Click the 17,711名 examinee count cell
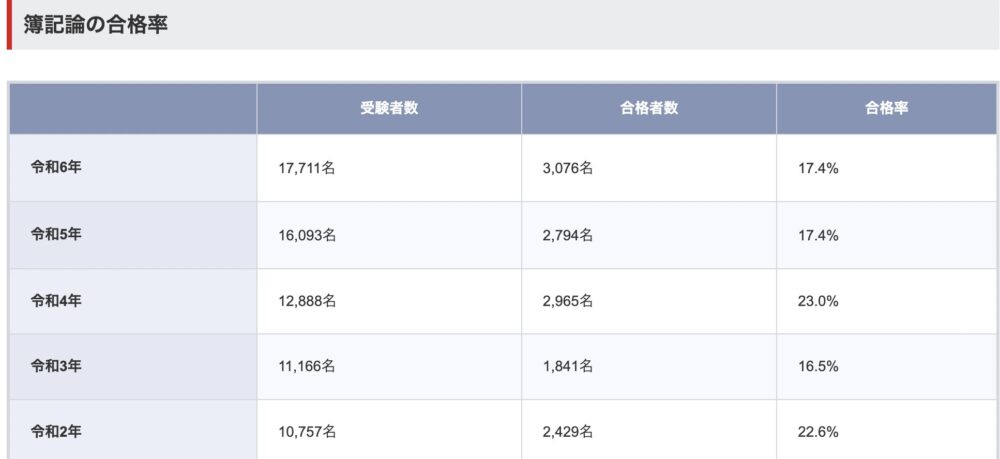 (x=389, y=168)
